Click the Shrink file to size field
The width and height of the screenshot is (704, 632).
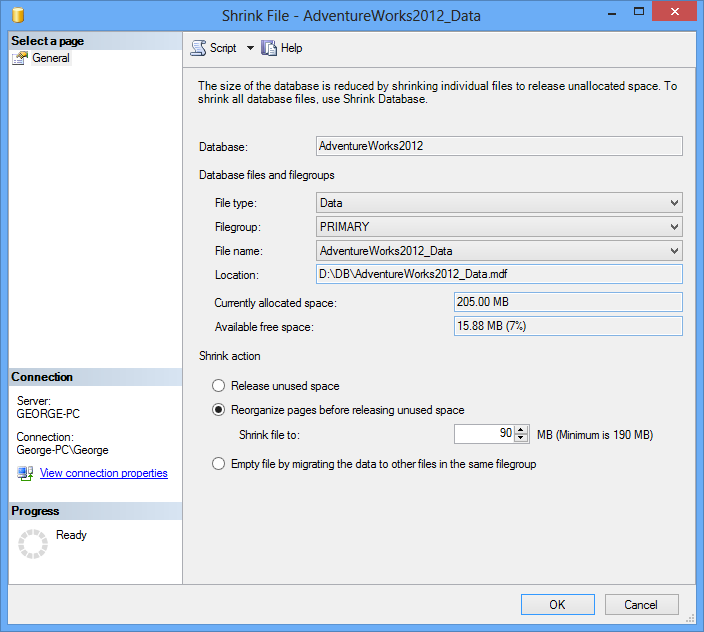click(x=484, y=434)
